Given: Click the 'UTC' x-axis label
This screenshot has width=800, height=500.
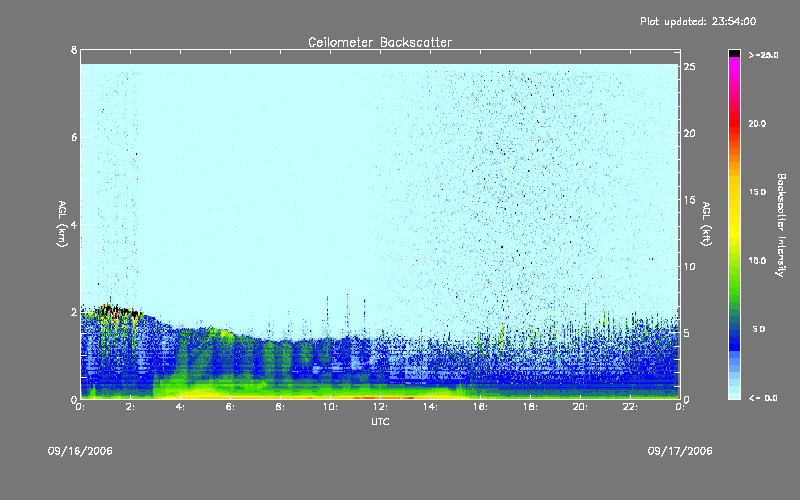Looking at the screenshot, I should point(380,421).
